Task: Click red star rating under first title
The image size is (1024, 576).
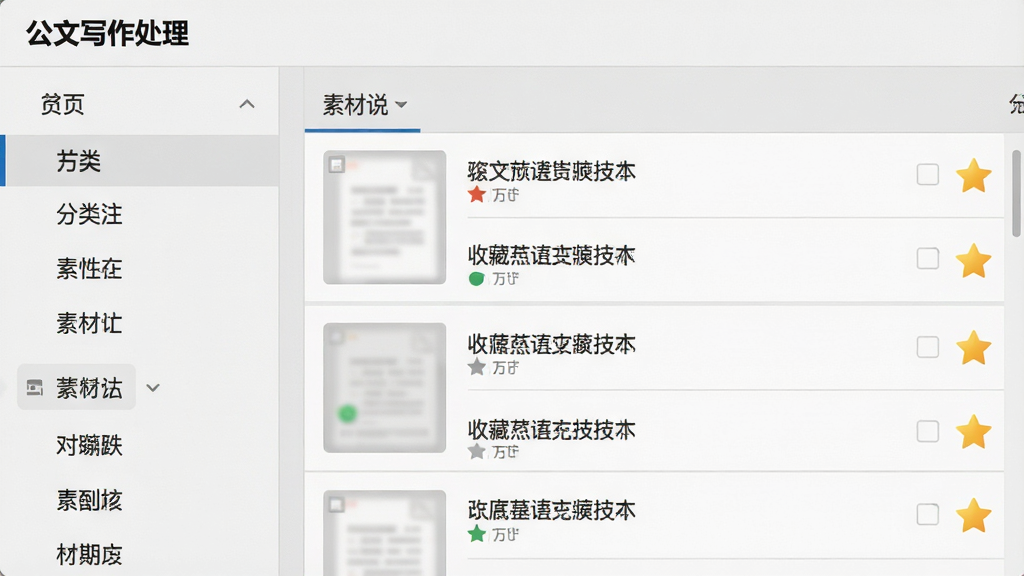Action: (477, 194)
